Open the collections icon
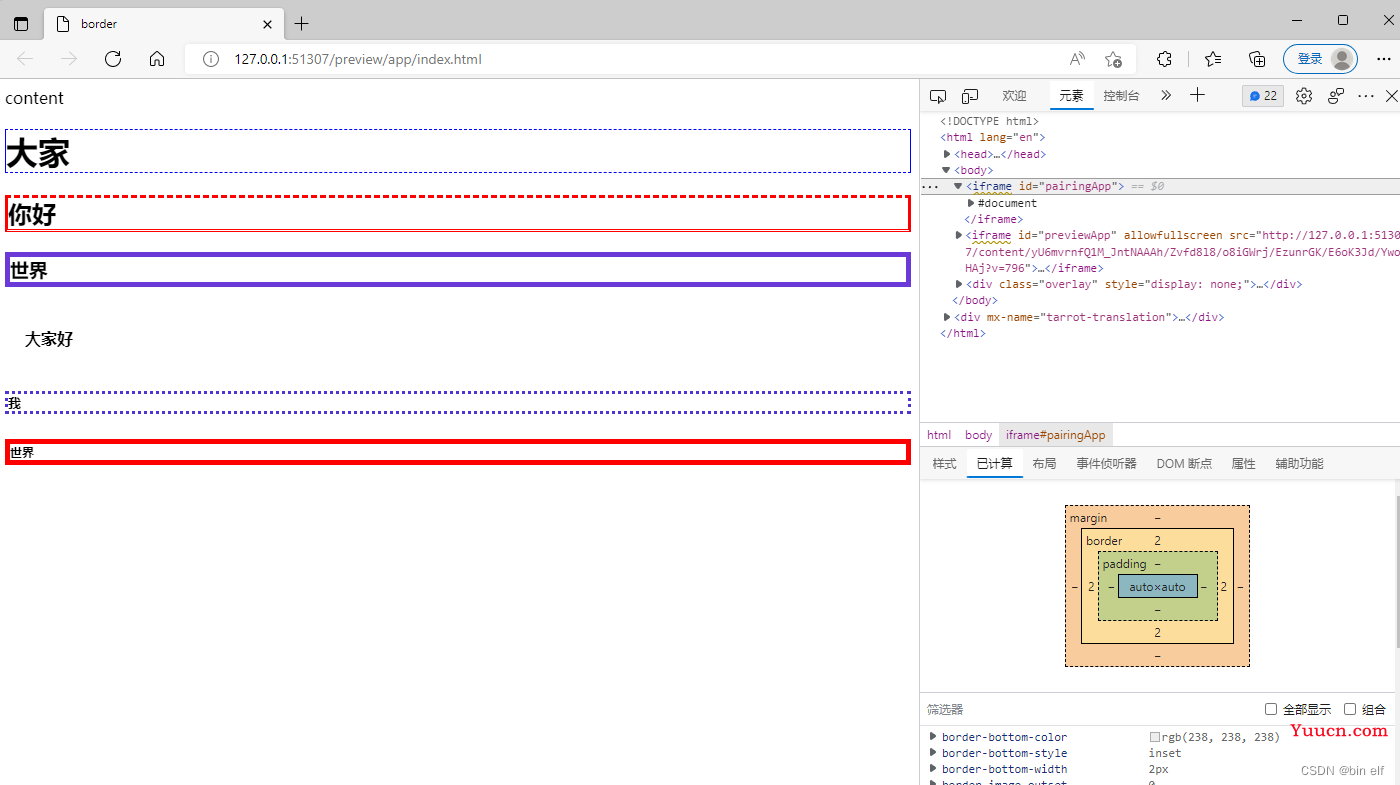 [x=1257, y=59]
